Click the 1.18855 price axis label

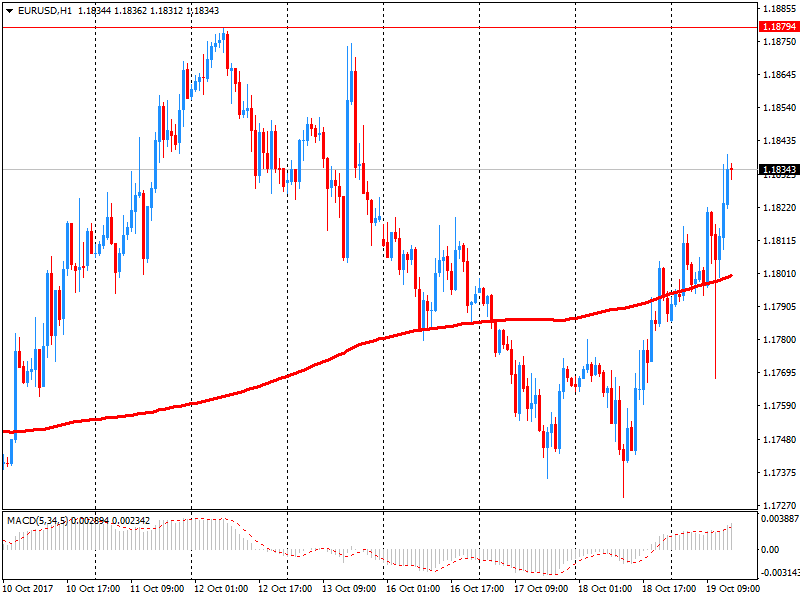coord(780,9)
